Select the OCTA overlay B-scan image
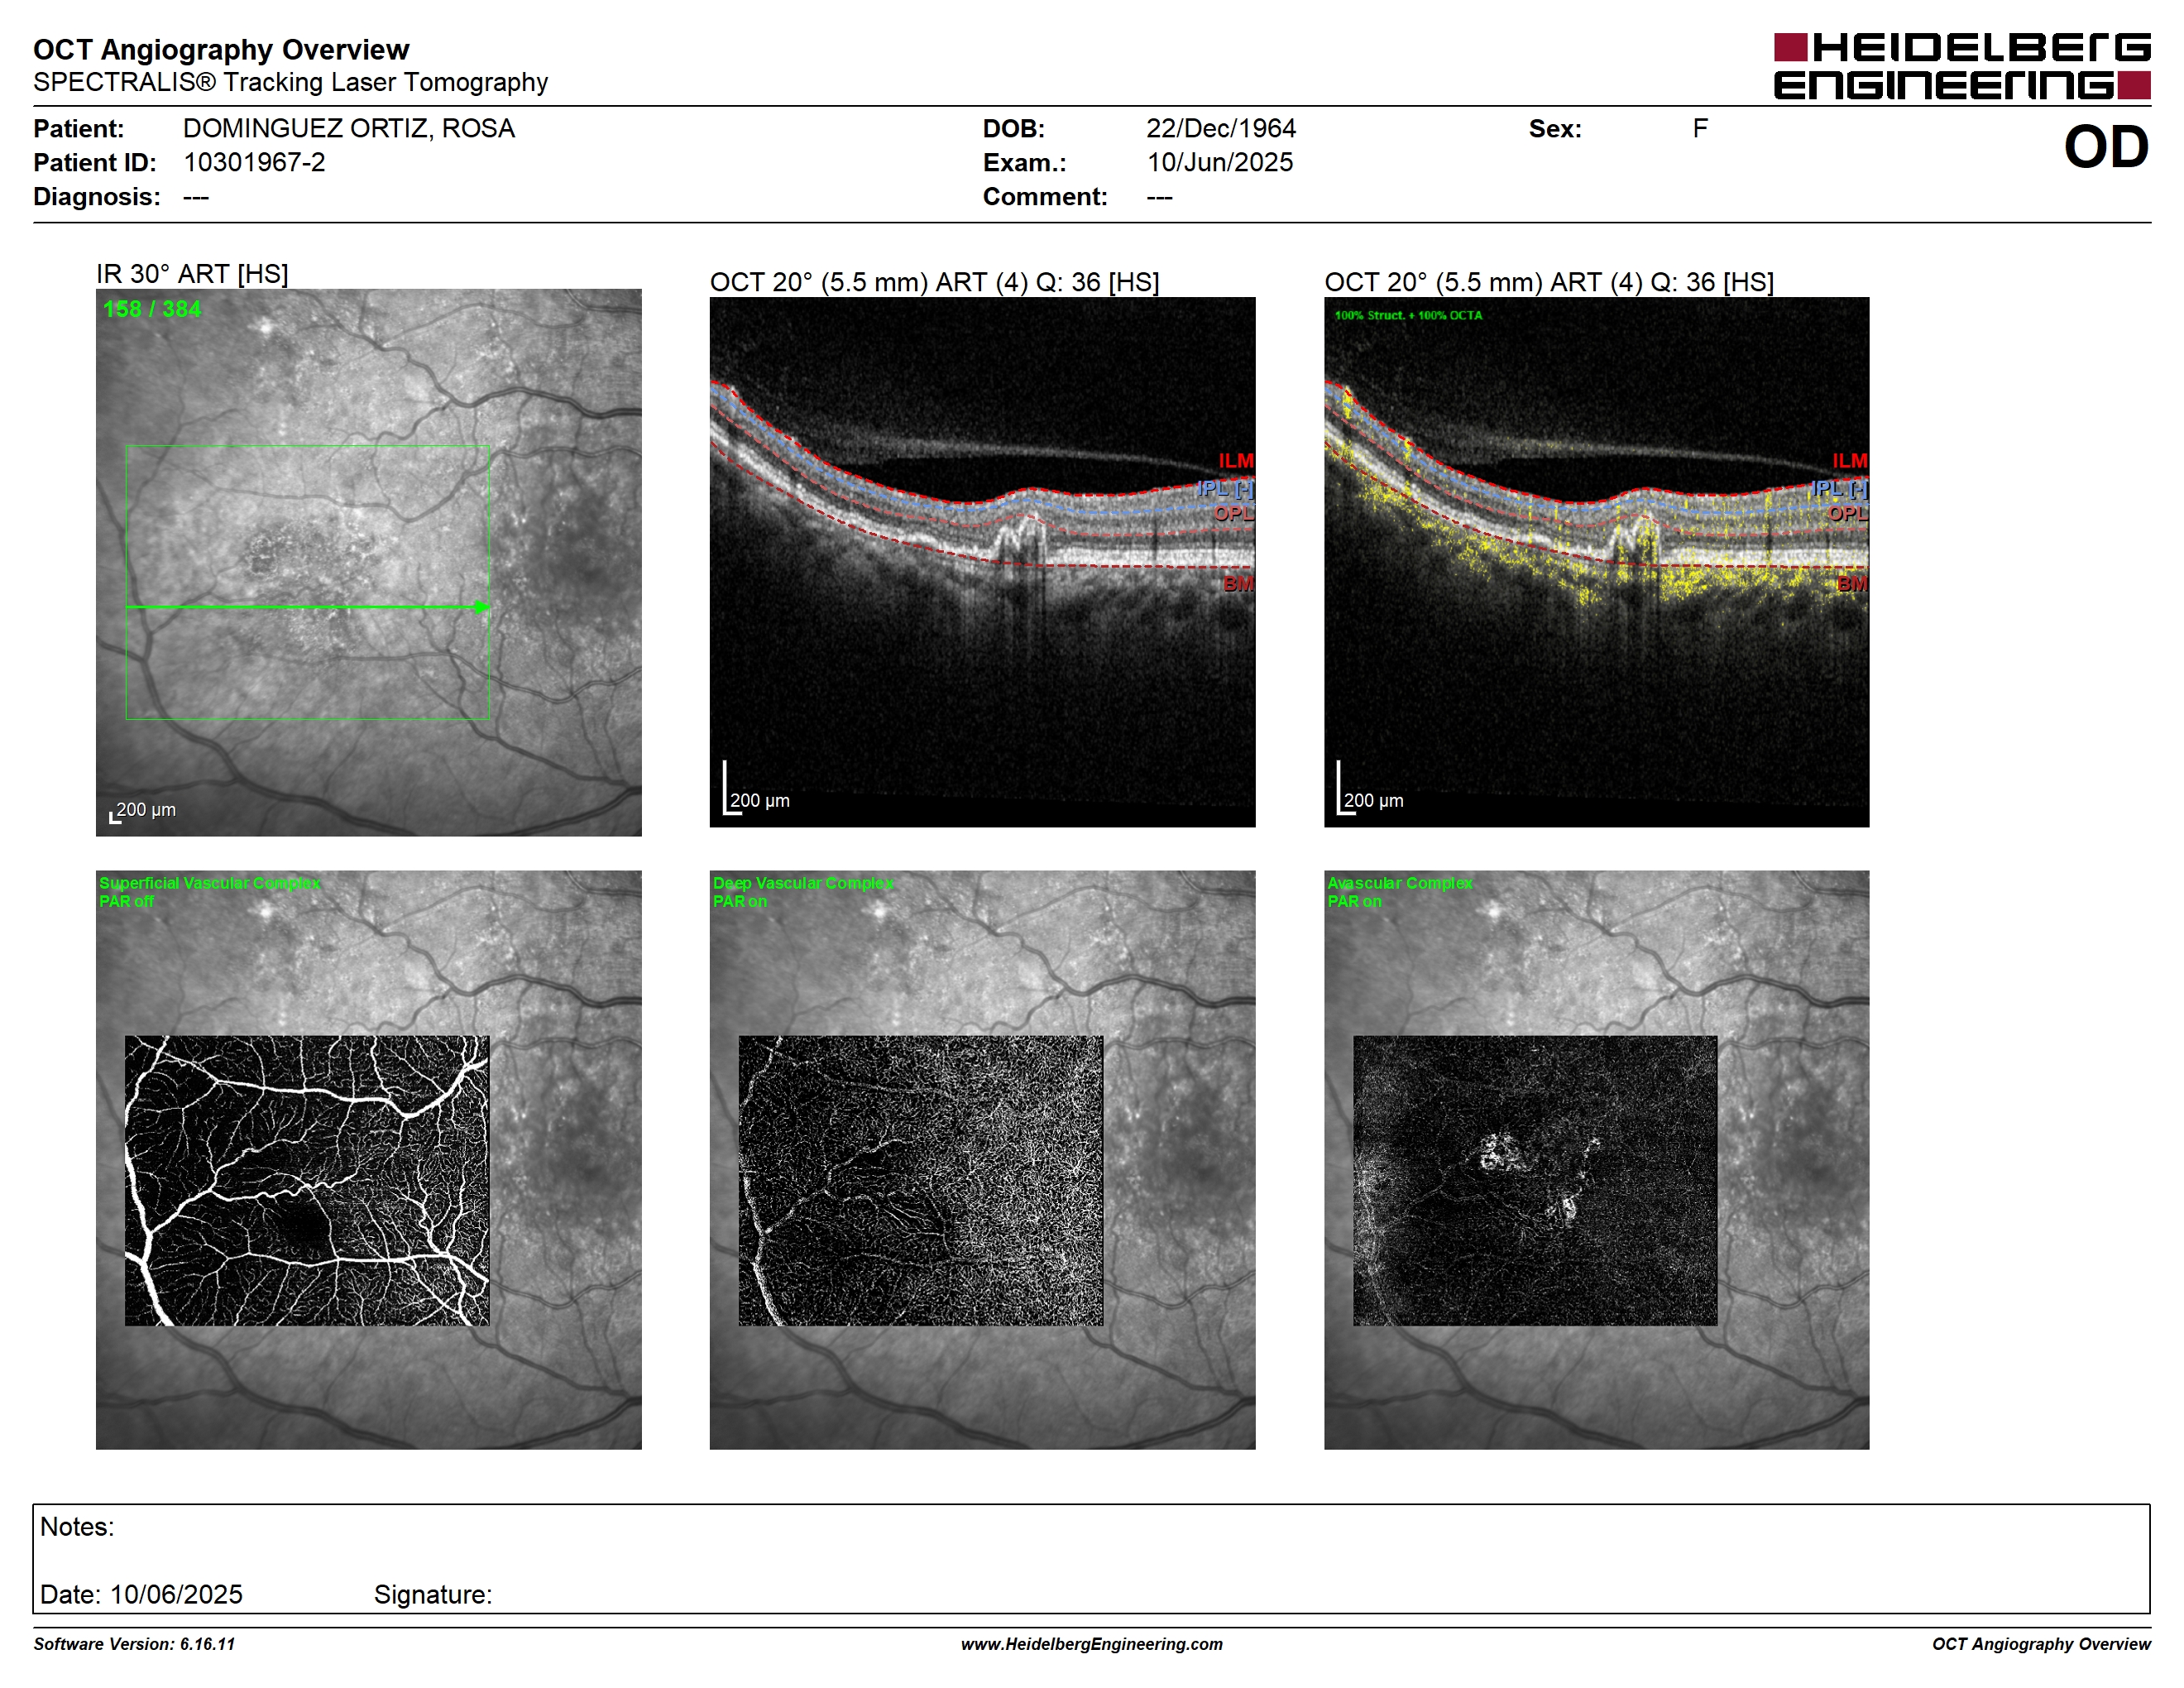Image resolution: width=2184 pixels, height=1688 pixels. (x=1596, y=562)
